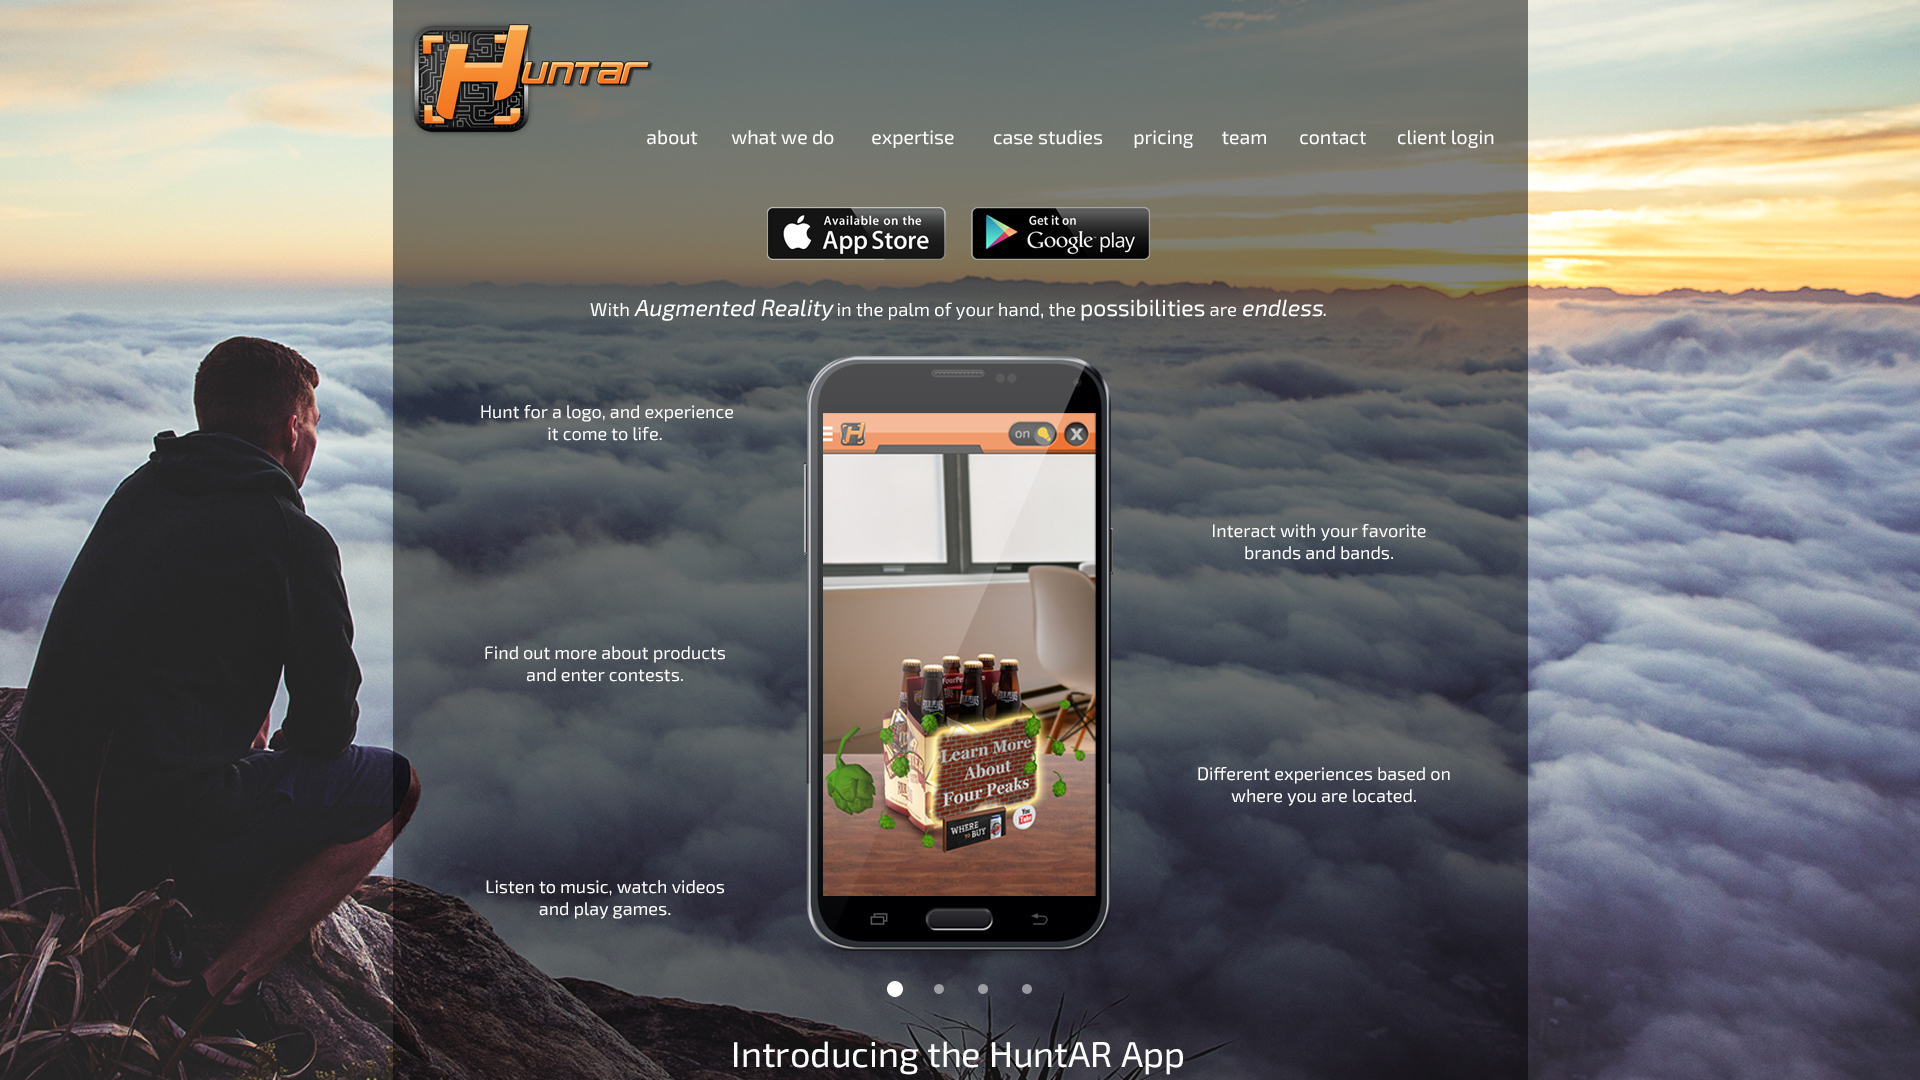Expand the expertise dropdown menu

point(913,137)
